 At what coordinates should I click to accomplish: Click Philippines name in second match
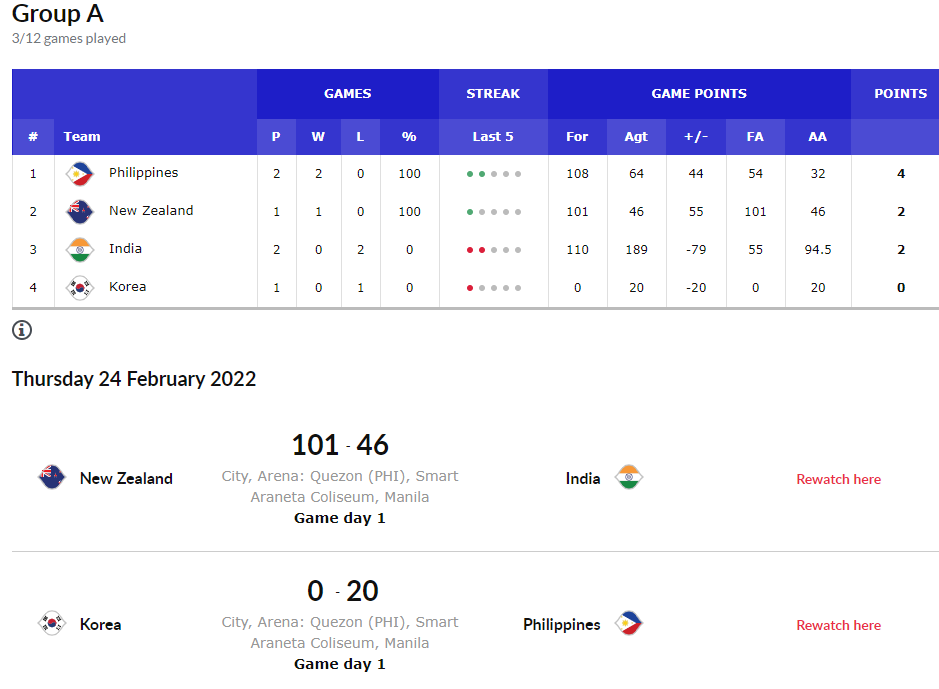pos(562,625)
